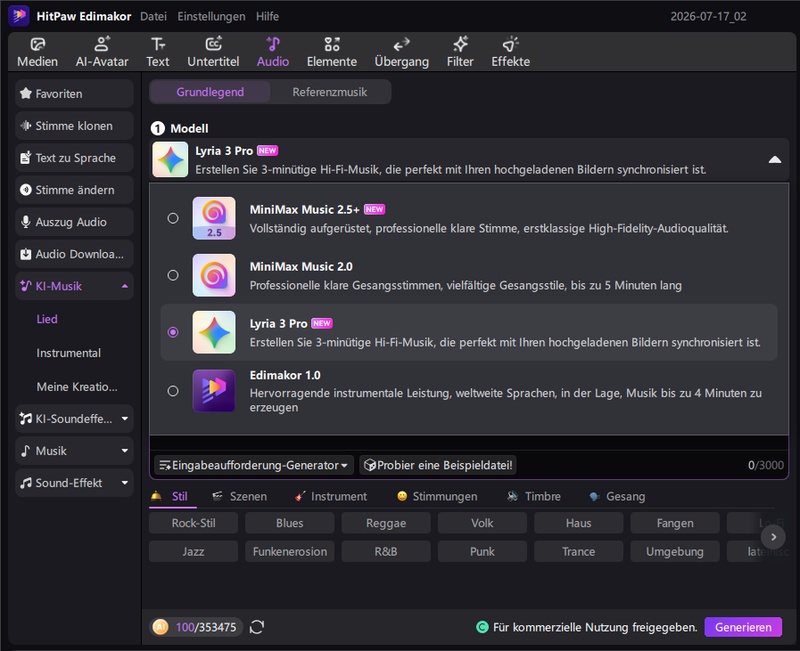This screenshot has width=800, height=651.
Task: Open Instrumental under KI-Musik
Action: click(68, 353)
